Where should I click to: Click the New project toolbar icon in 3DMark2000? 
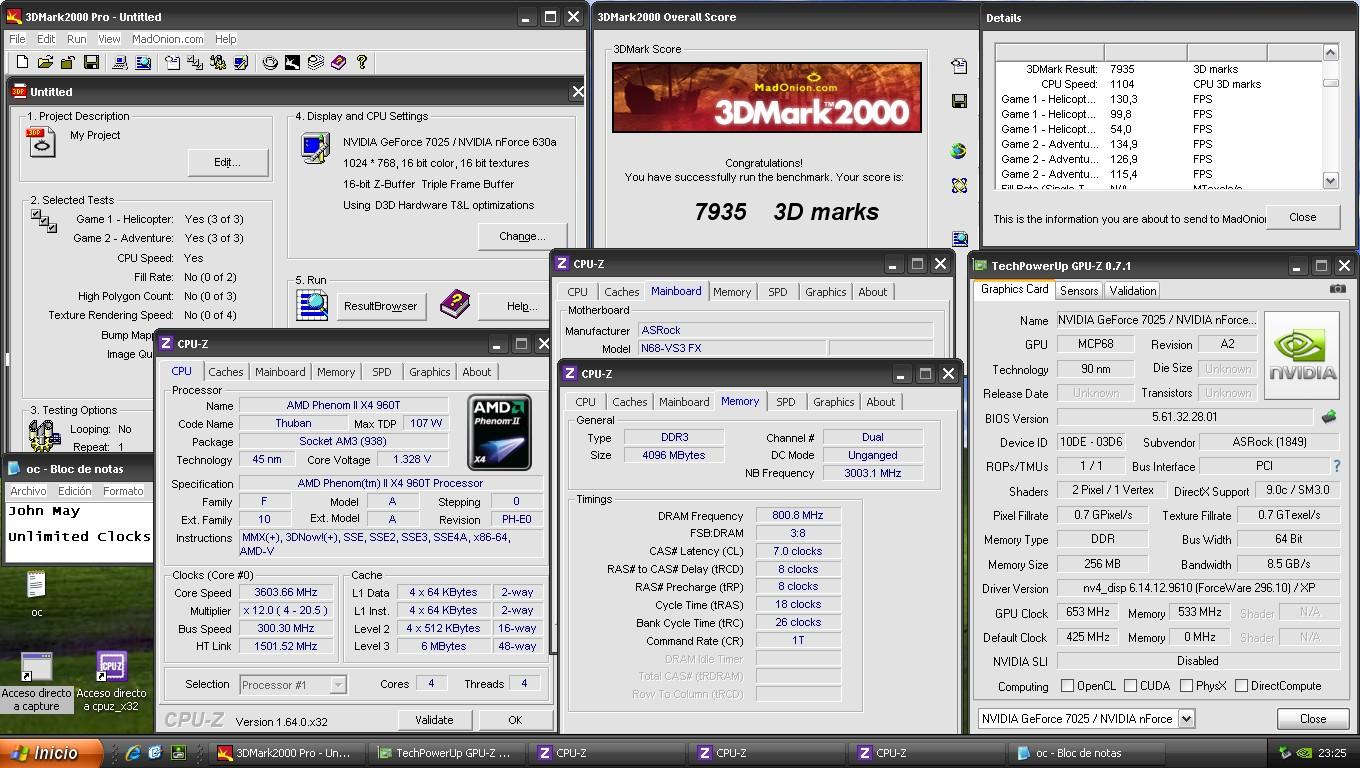coord(22,62)
